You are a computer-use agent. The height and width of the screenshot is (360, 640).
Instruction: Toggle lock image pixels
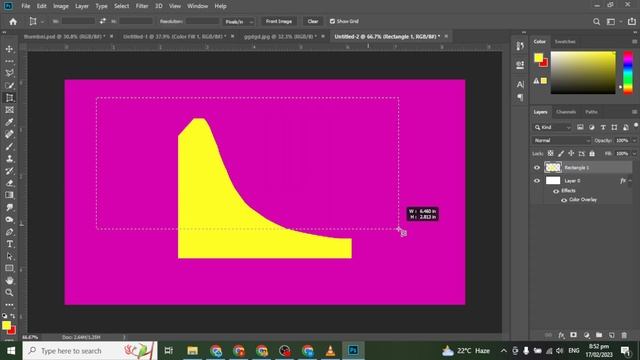[561, 153]
